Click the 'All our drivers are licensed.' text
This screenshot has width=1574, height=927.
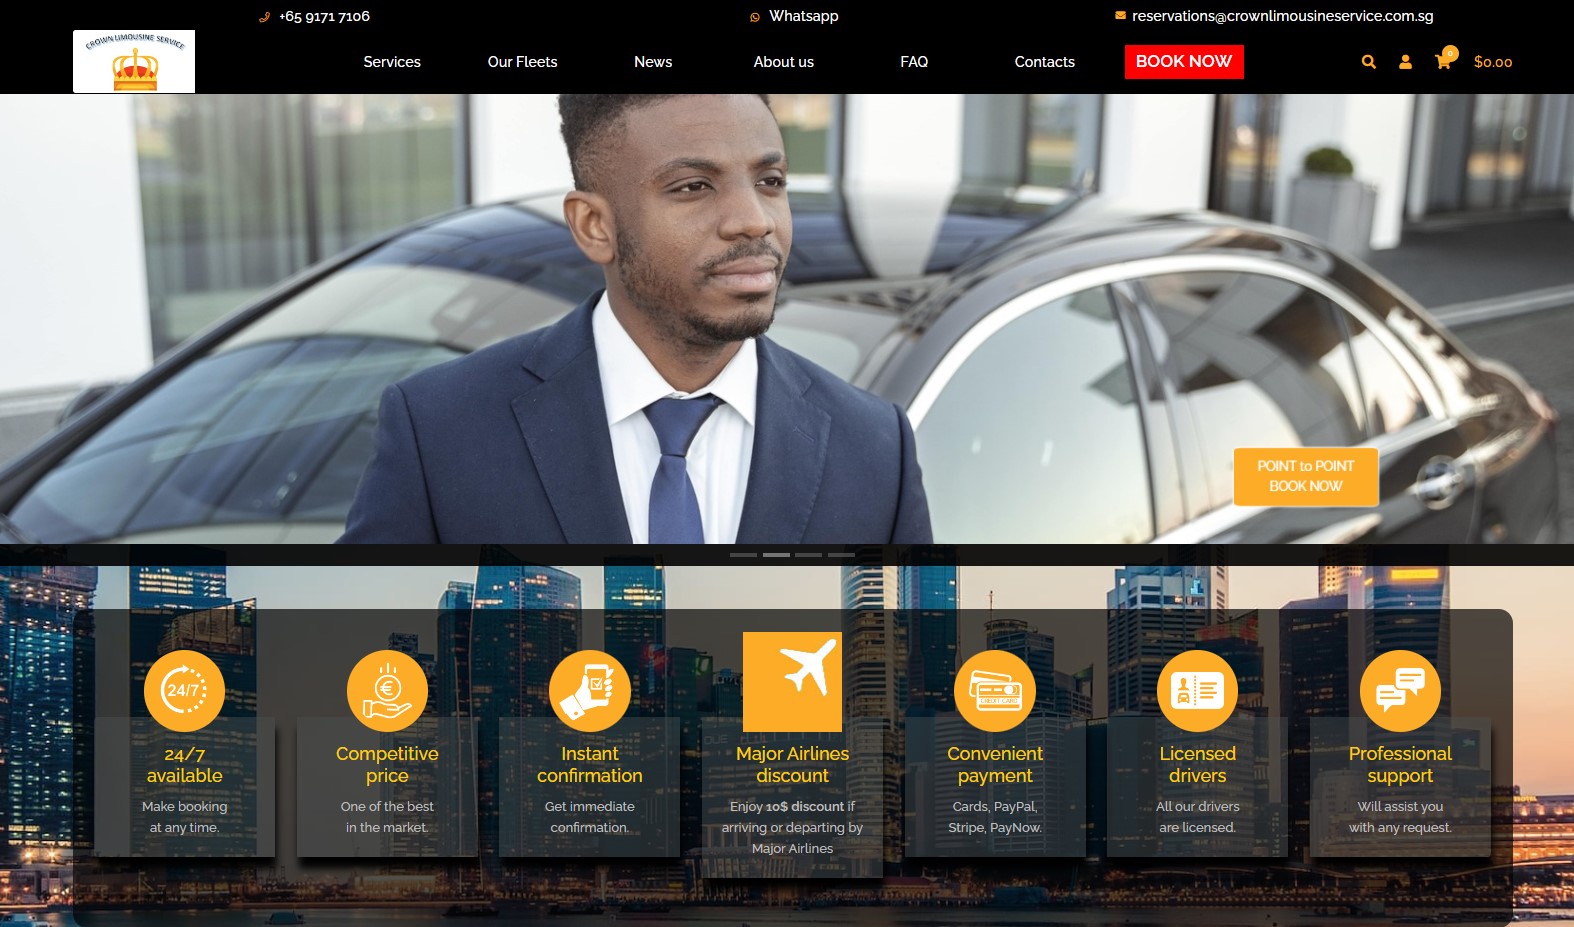pyautogui.click(x=1198, y=817)
